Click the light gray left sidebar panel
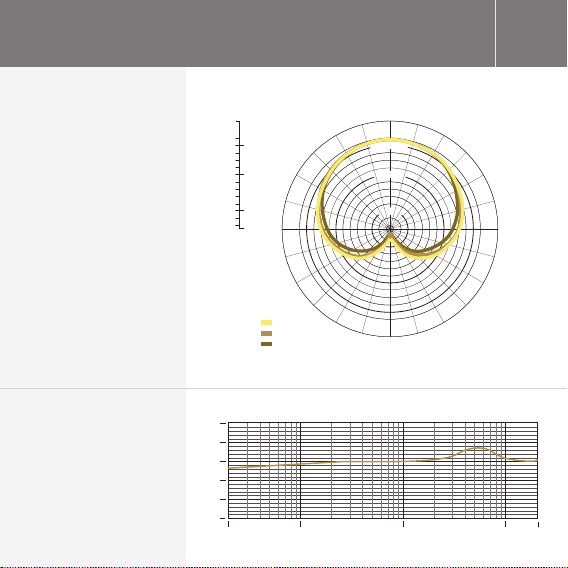 pos(93,227)
